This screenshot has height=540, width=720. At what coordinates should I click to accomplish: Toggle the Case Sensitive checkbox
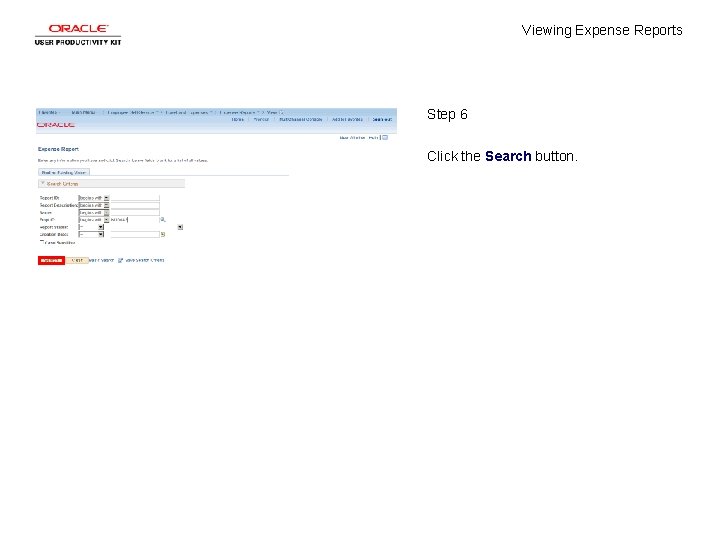42,242
